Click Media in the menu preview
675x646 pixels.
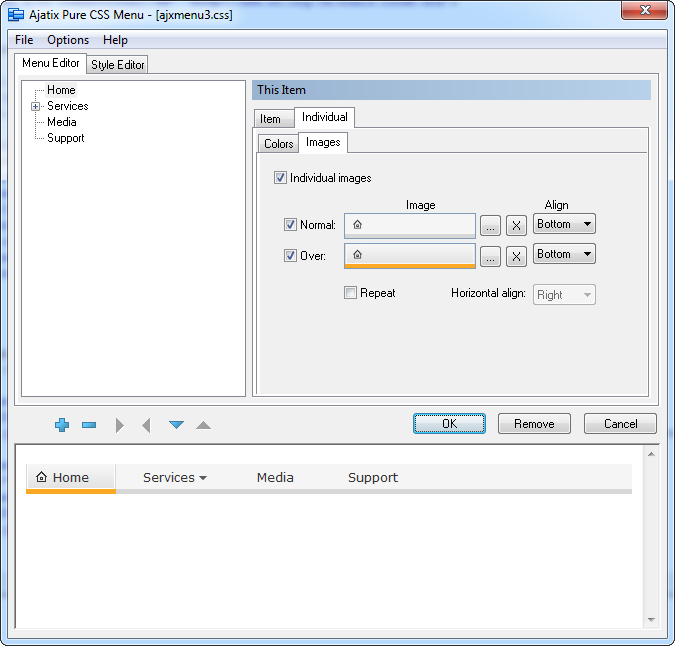click(275, 477)
